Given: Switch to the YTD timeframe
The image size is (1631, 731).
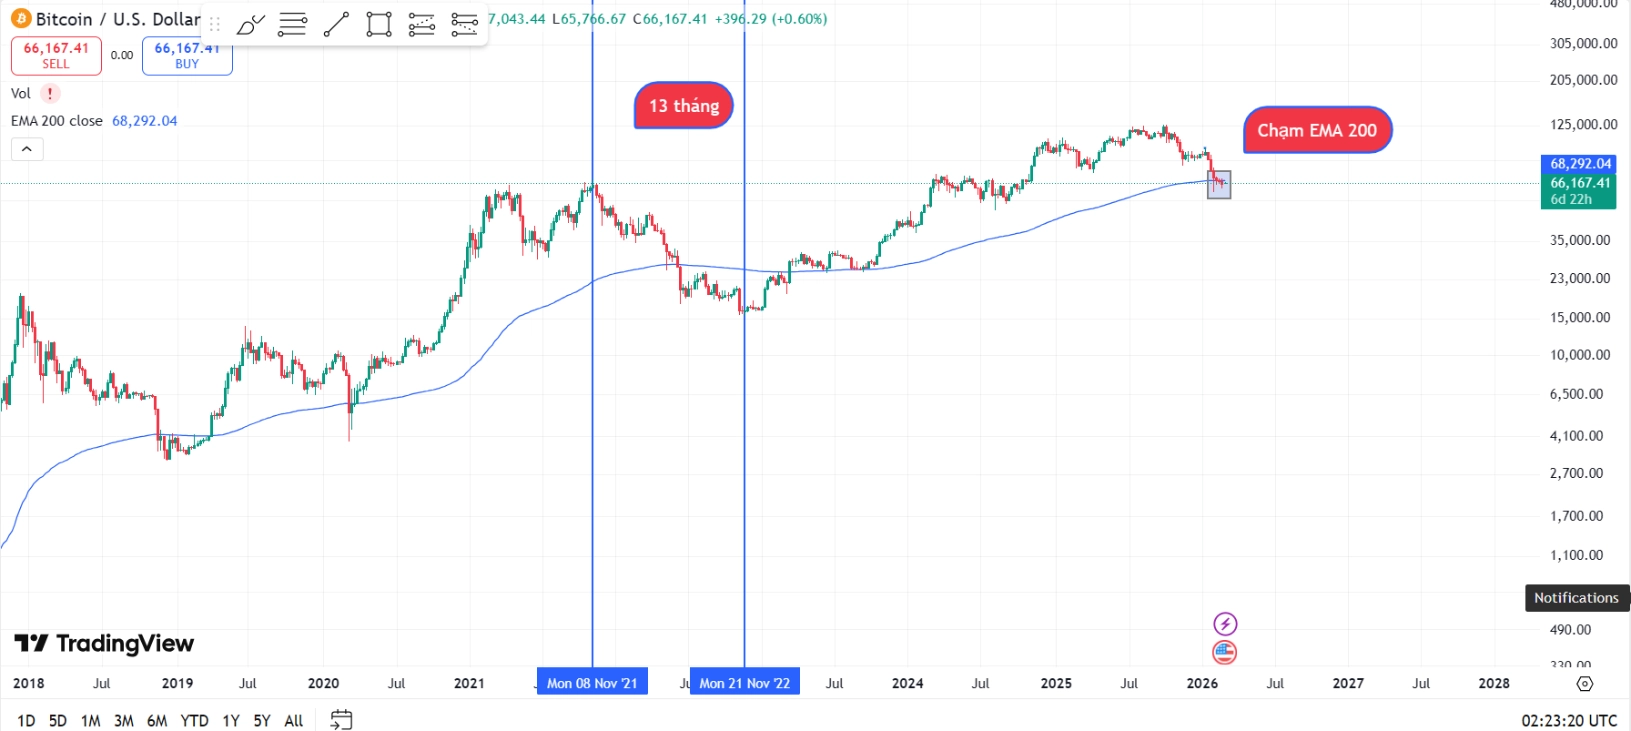Looking at the screenshot, I should [x=194, y=719].
